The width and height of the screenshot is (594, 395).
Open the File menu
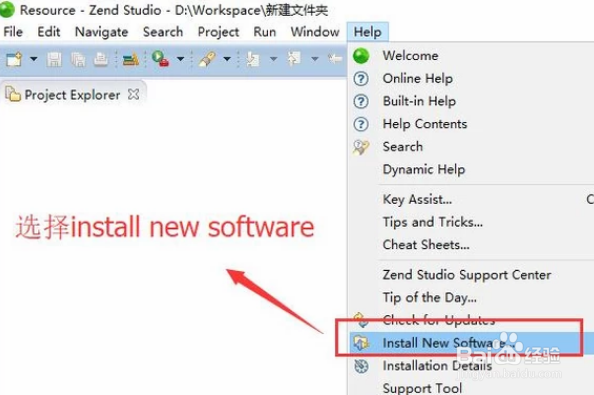tap(13, 32)
